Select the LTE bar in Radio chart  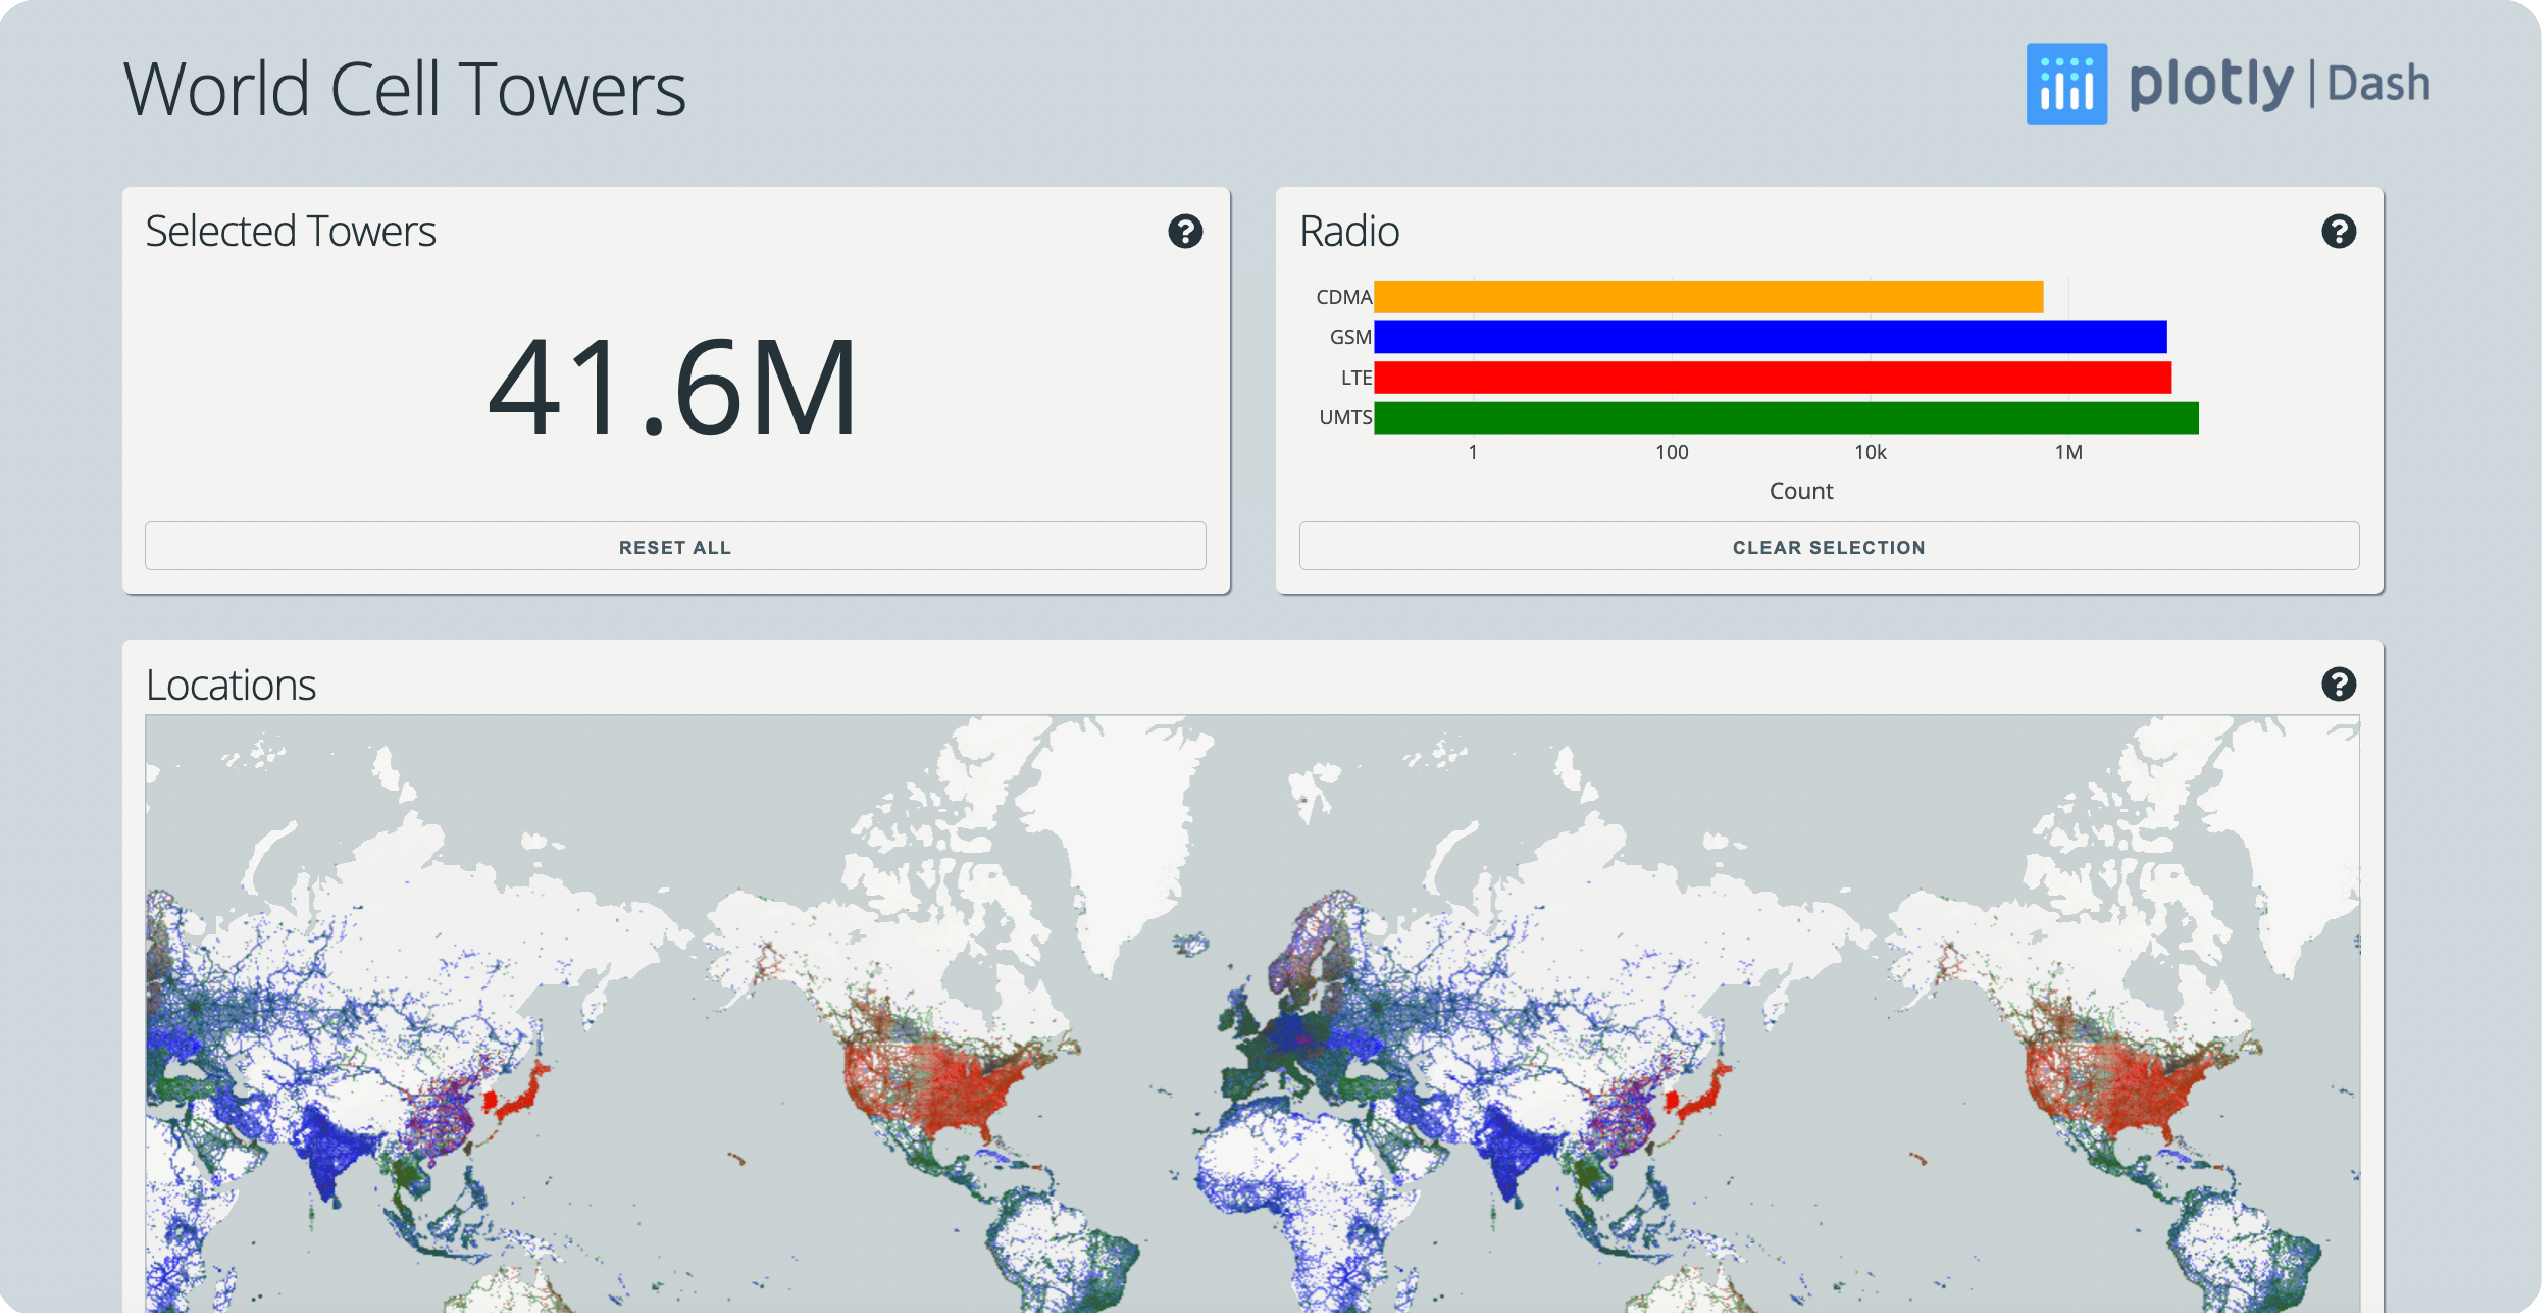[x=1770, y=377]
